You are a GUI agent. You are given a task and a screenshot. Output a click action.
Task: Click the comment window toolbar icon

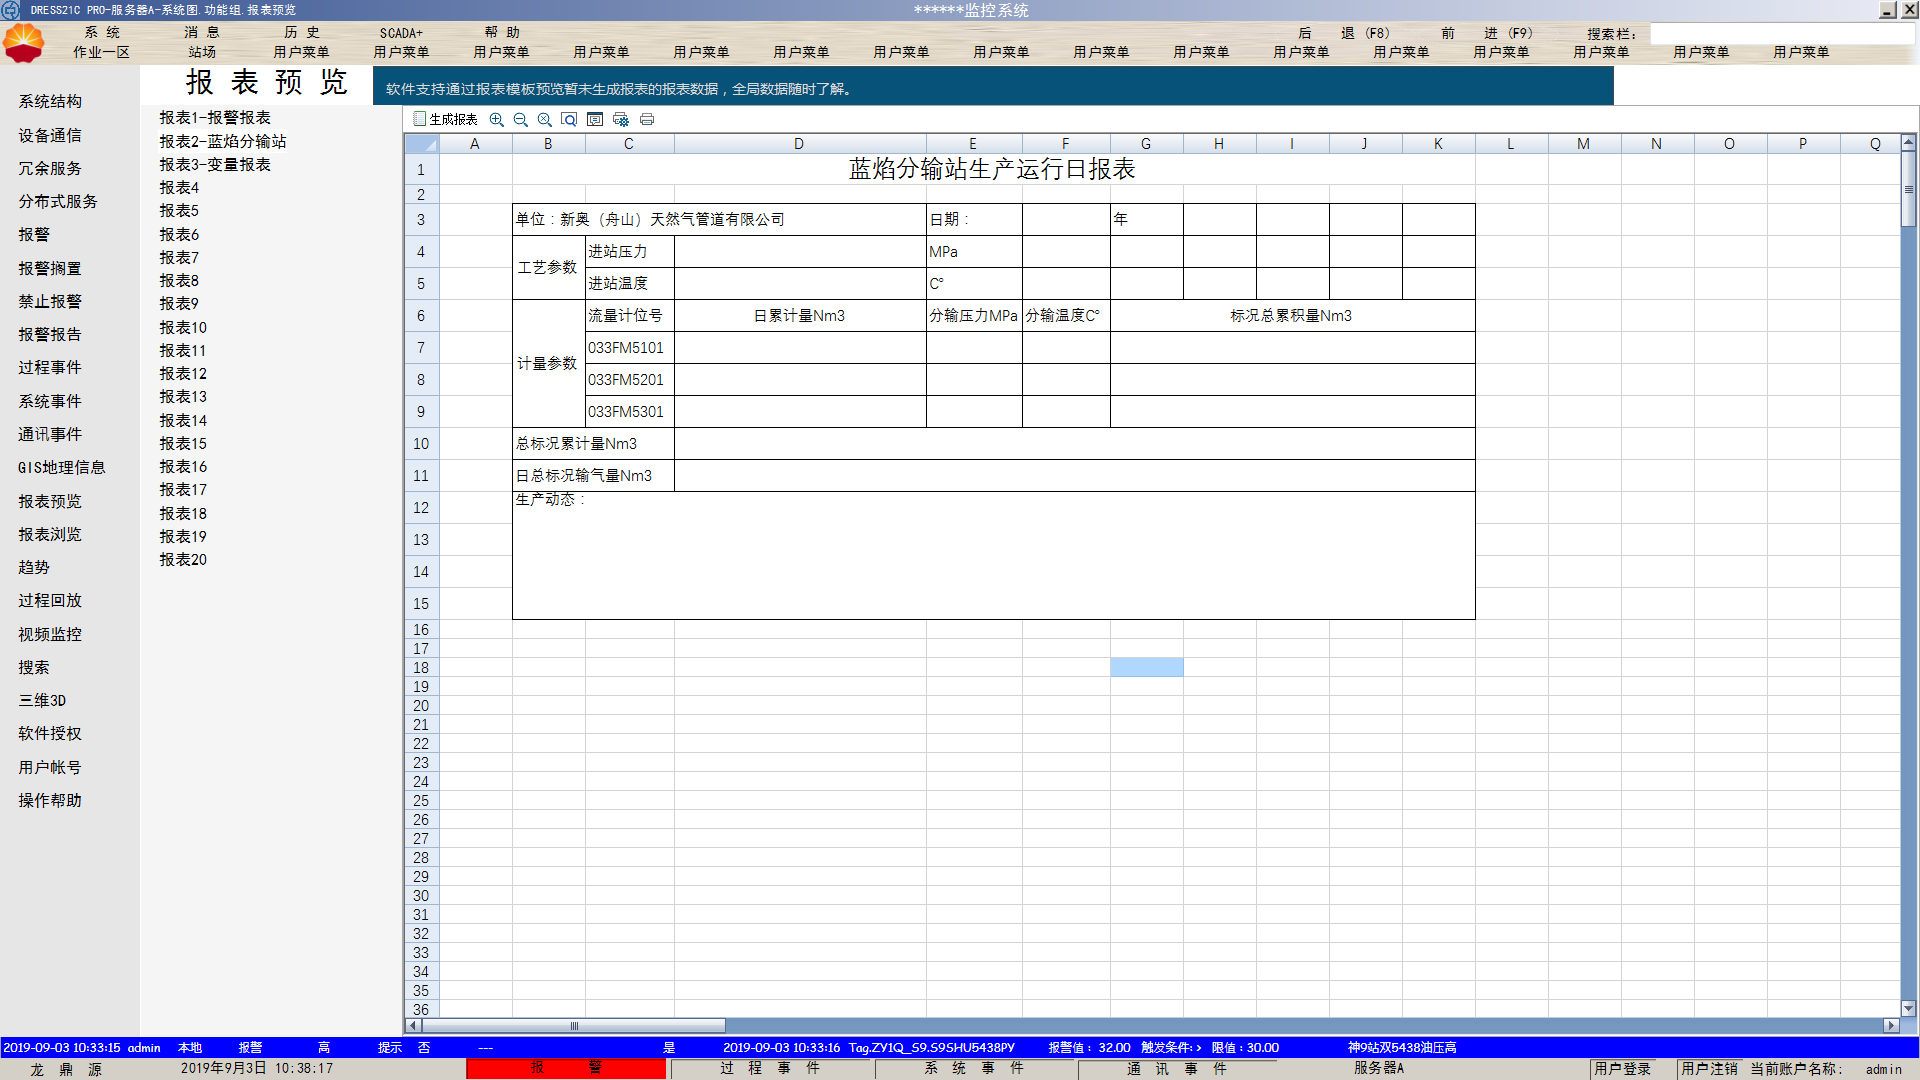pyautogui.click(x=595, y=119)
